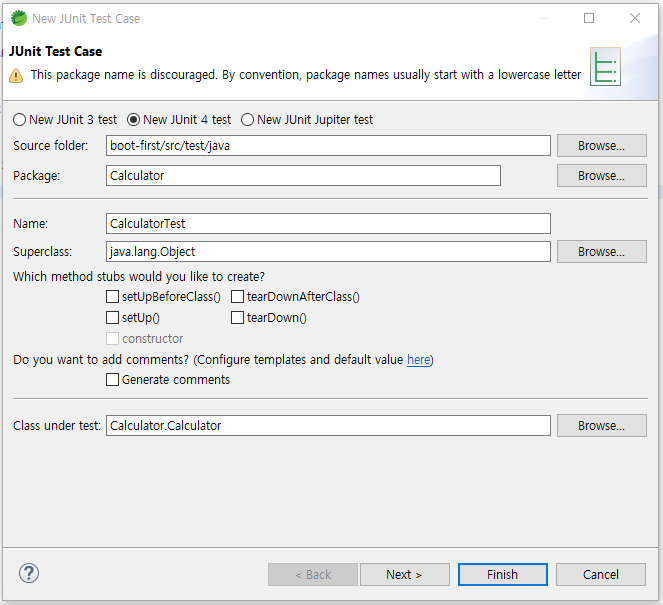
Task: Click the 'Do you want to add comments?' text
Action: (x=101, y=360)
